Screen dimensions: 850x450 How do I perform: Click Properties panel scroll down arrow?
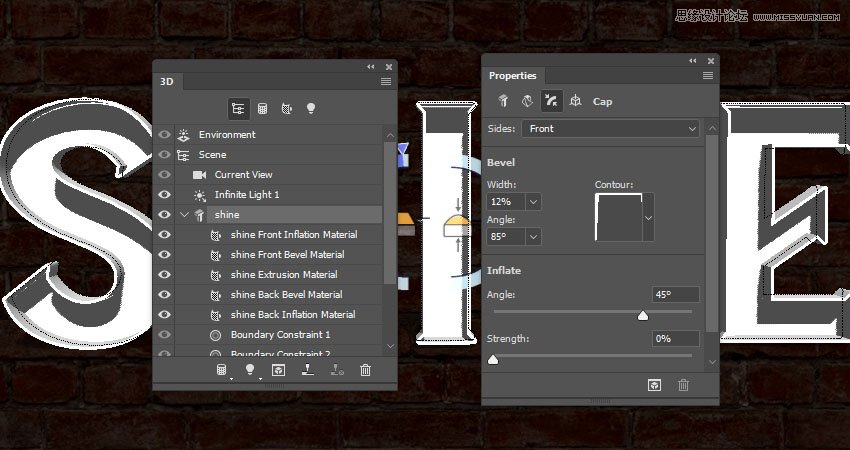coord(712,362)
